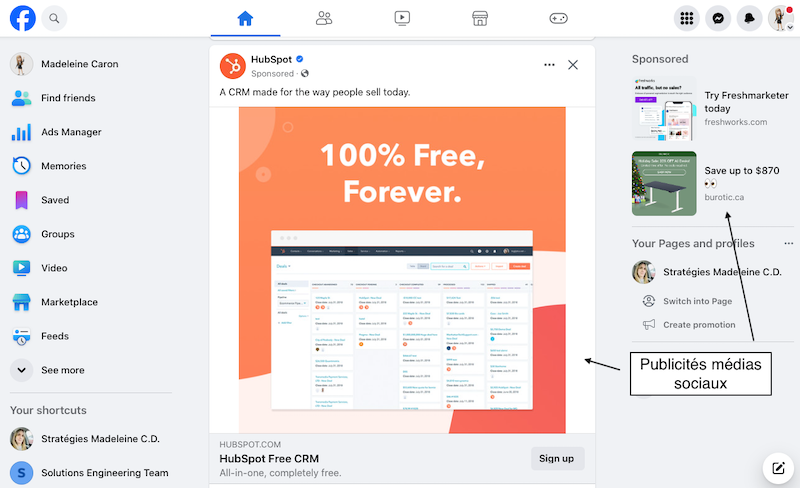Open the Freshmarketer ad thumbnail

click(664, 108)
